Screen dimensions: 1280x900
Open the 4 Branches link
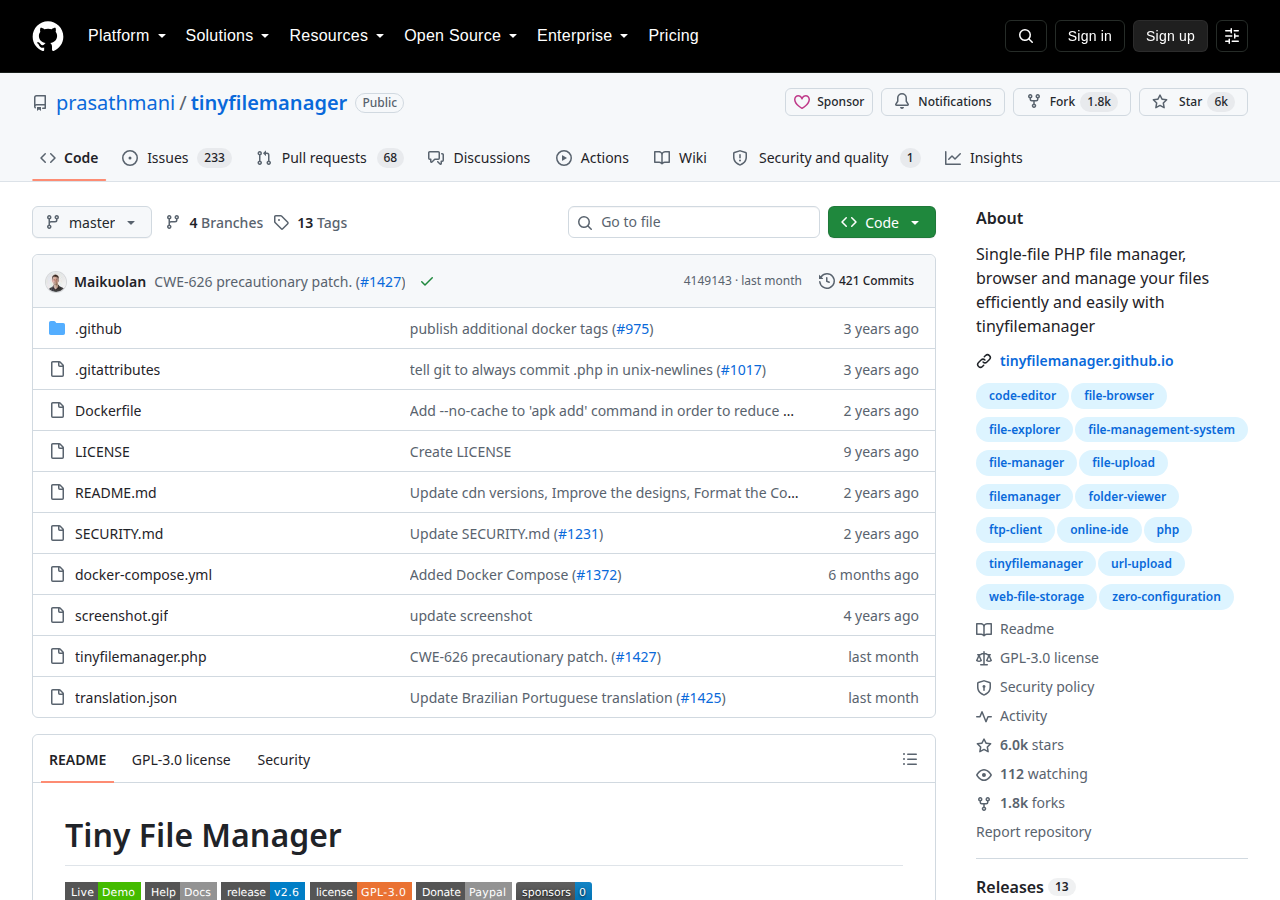coord(214,223)
